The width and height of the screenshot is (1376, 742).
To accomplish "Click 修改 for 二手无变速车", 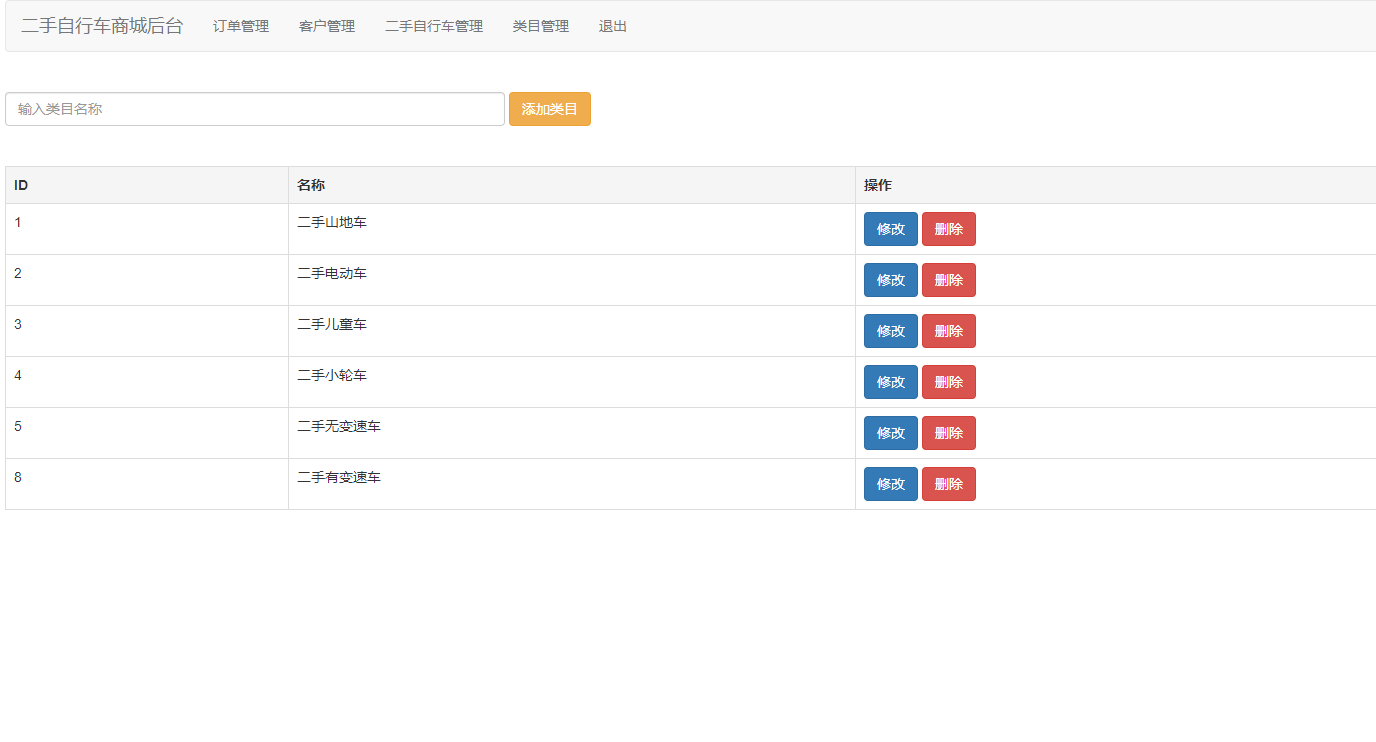I will click(x=890, y=433).
